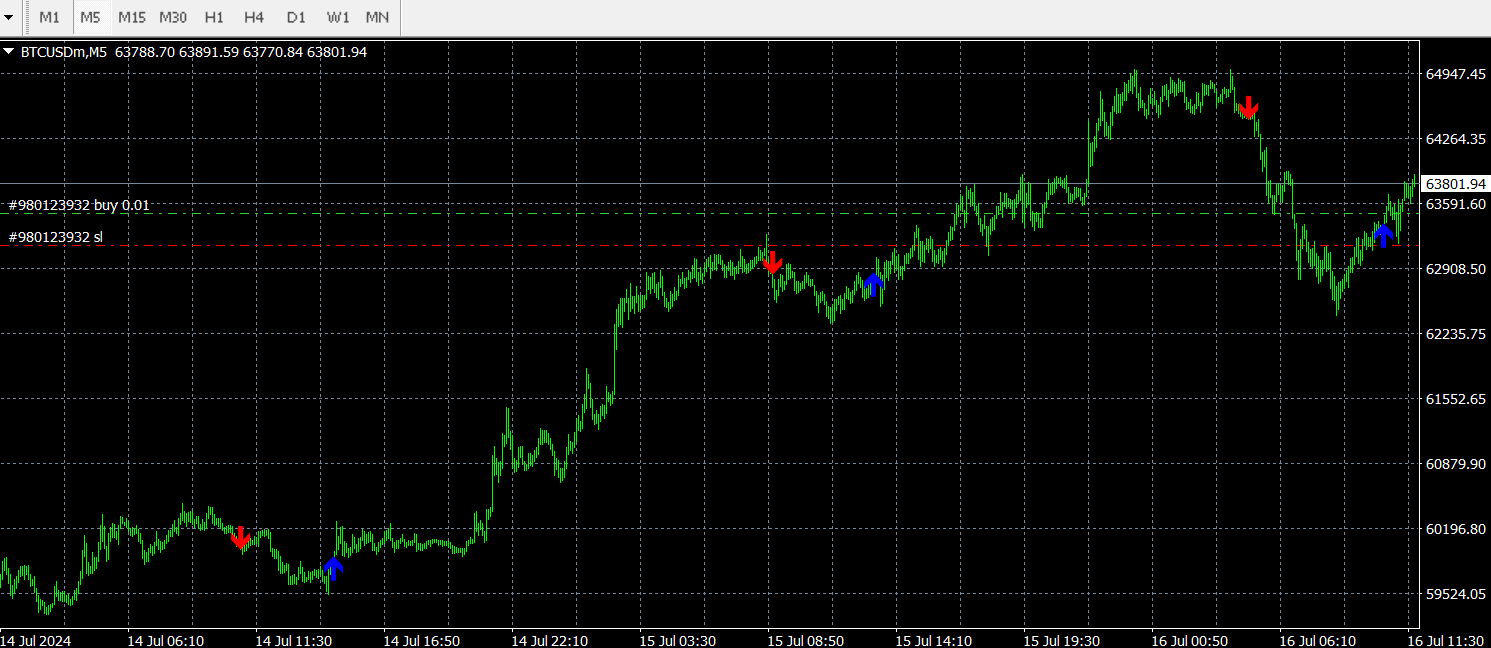Open the dropdown arrow left of M1
This screenshot has height=648, width=1491.
[x=11, y=17]
